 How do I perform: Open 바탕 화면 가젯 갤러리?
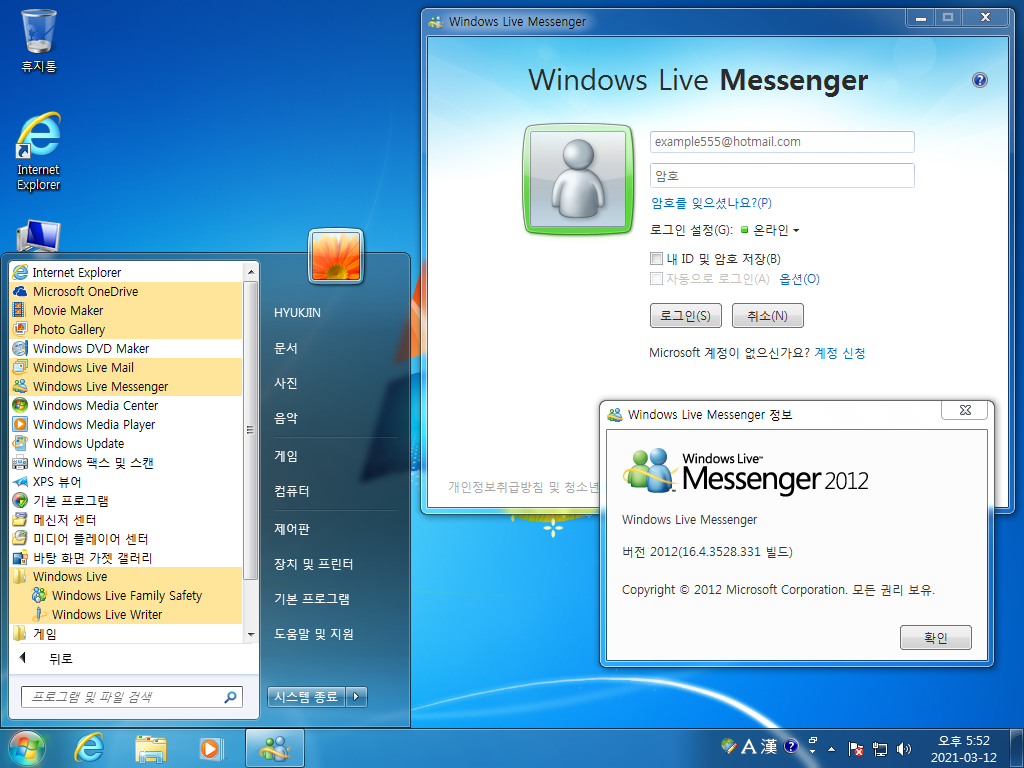pos(127,557)
